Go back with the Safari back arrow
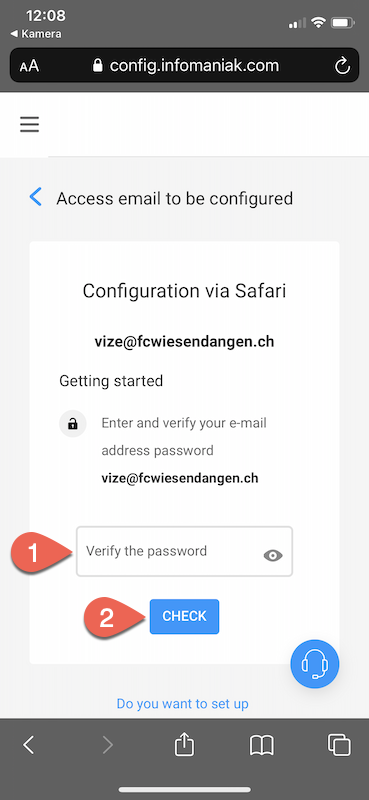The width and height of the screenshot is (369, 800). tap(29, 745)
